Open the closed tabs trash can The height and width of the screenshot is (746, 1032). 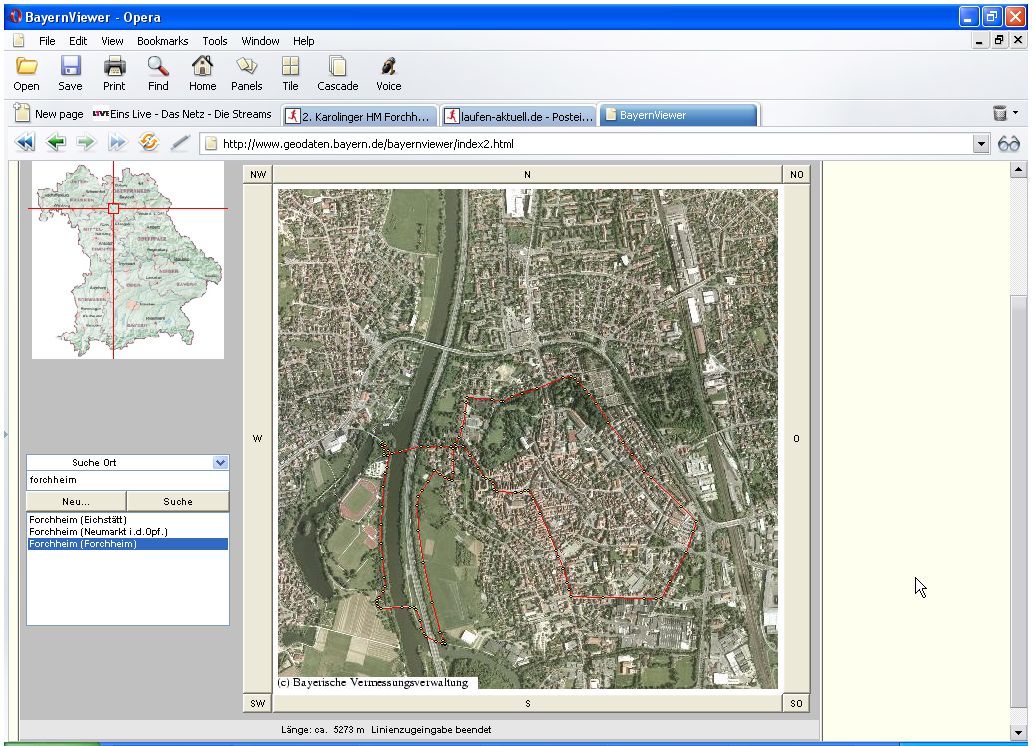click(999, 114)
